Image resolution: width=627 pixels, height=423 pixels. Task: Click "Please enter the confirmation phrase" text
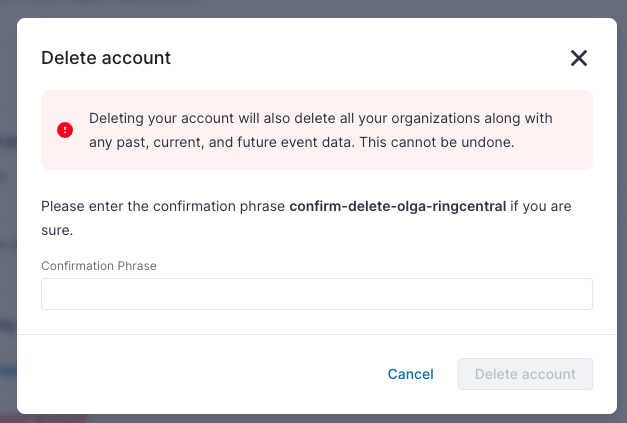tap(163, 206)
